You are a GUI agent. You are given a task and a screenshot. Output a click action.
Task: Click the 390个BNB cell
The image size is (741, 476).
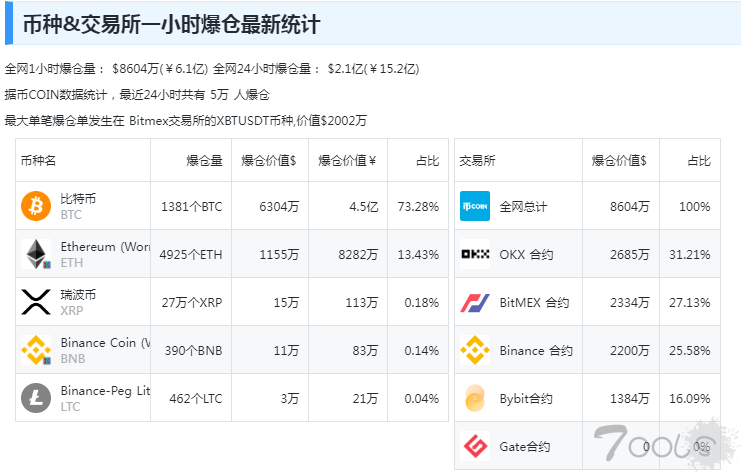pyautogui.click(x=193, y=351)
